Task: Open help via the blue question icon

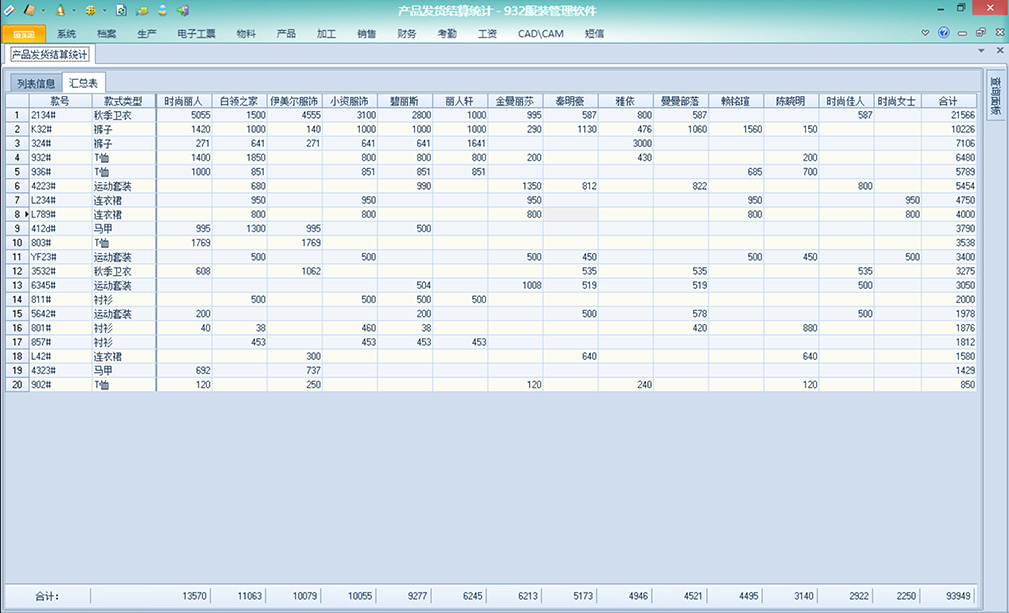Action: [x=945, y=33]
